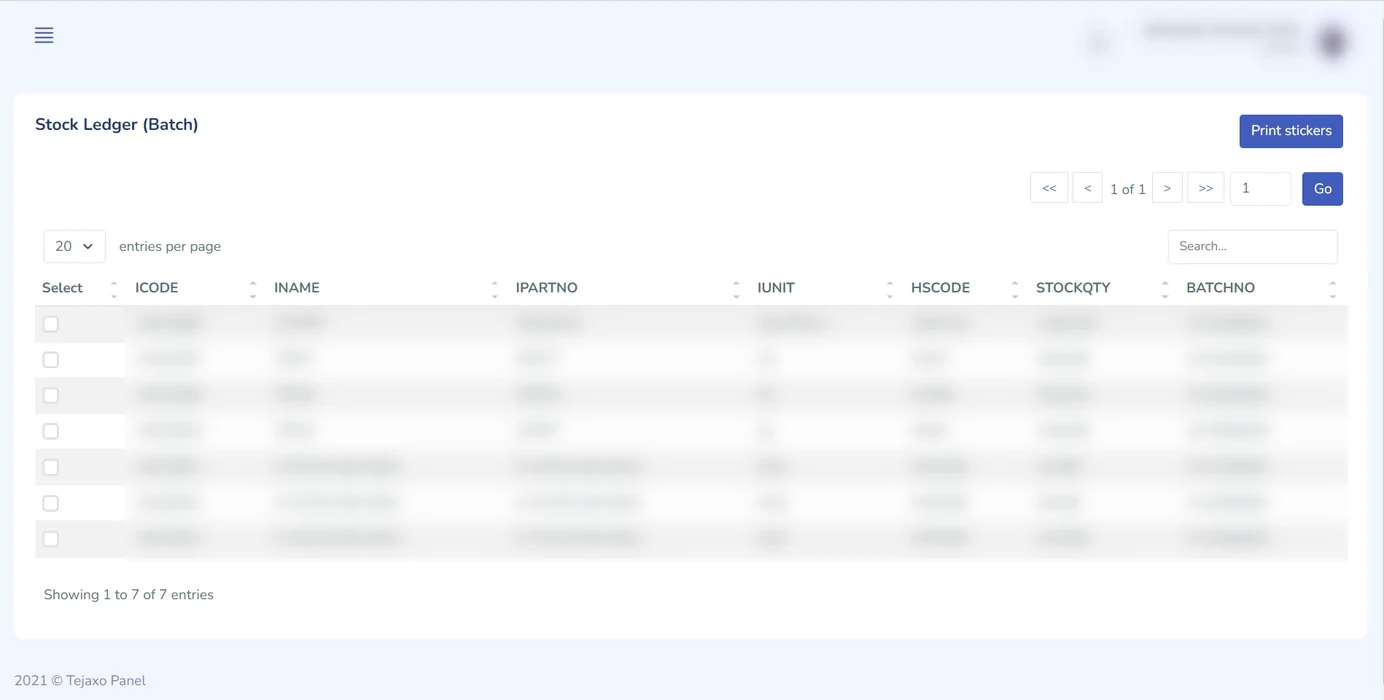This screenshot has height=700, width=1384.
Task: Open the hamburger menu
Action: click(44, 36)
